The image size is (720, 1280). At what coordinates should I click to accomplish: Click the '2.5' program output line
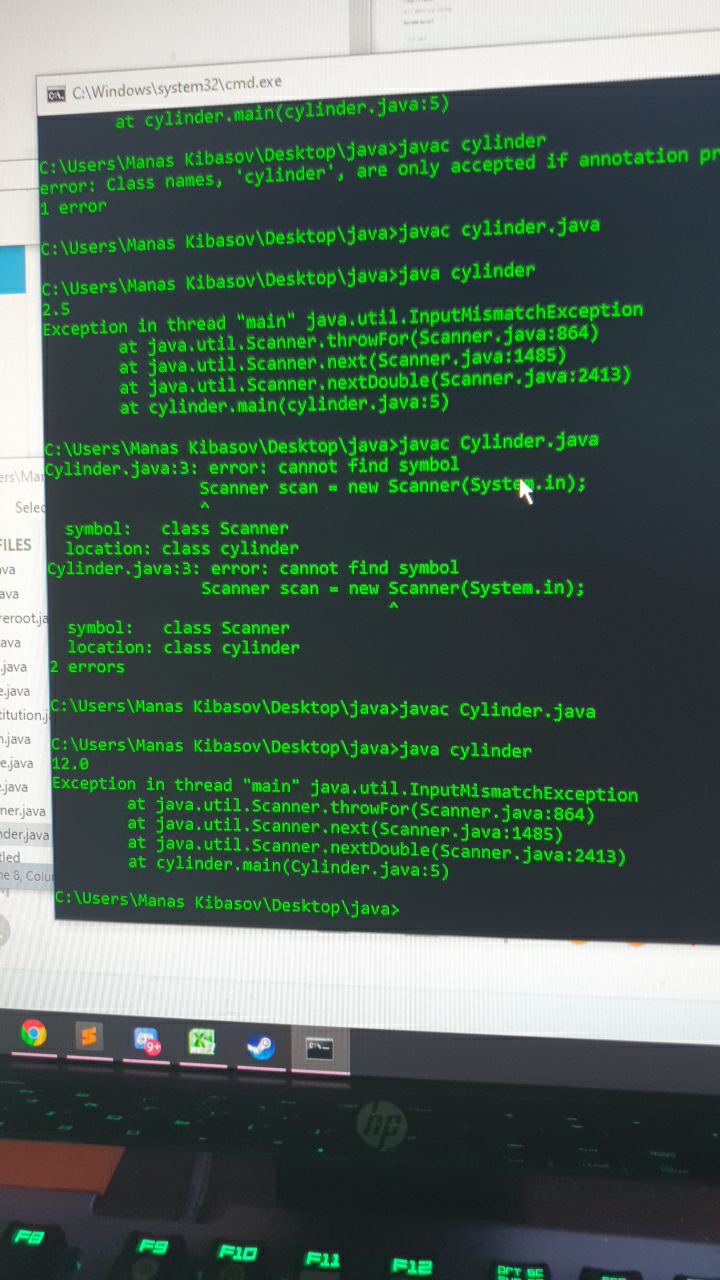[x=56, y=310]
